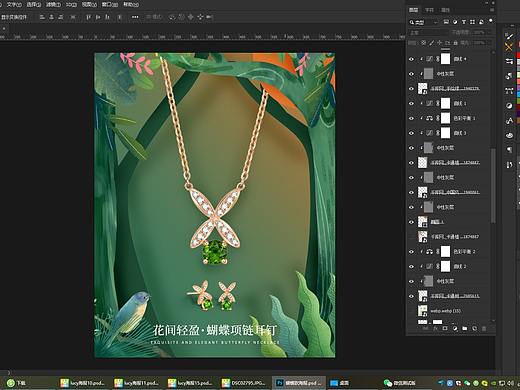Screen dimensions: 520x390
Task: Open the layer blend mode dropdown
Action: click(428, 33)
